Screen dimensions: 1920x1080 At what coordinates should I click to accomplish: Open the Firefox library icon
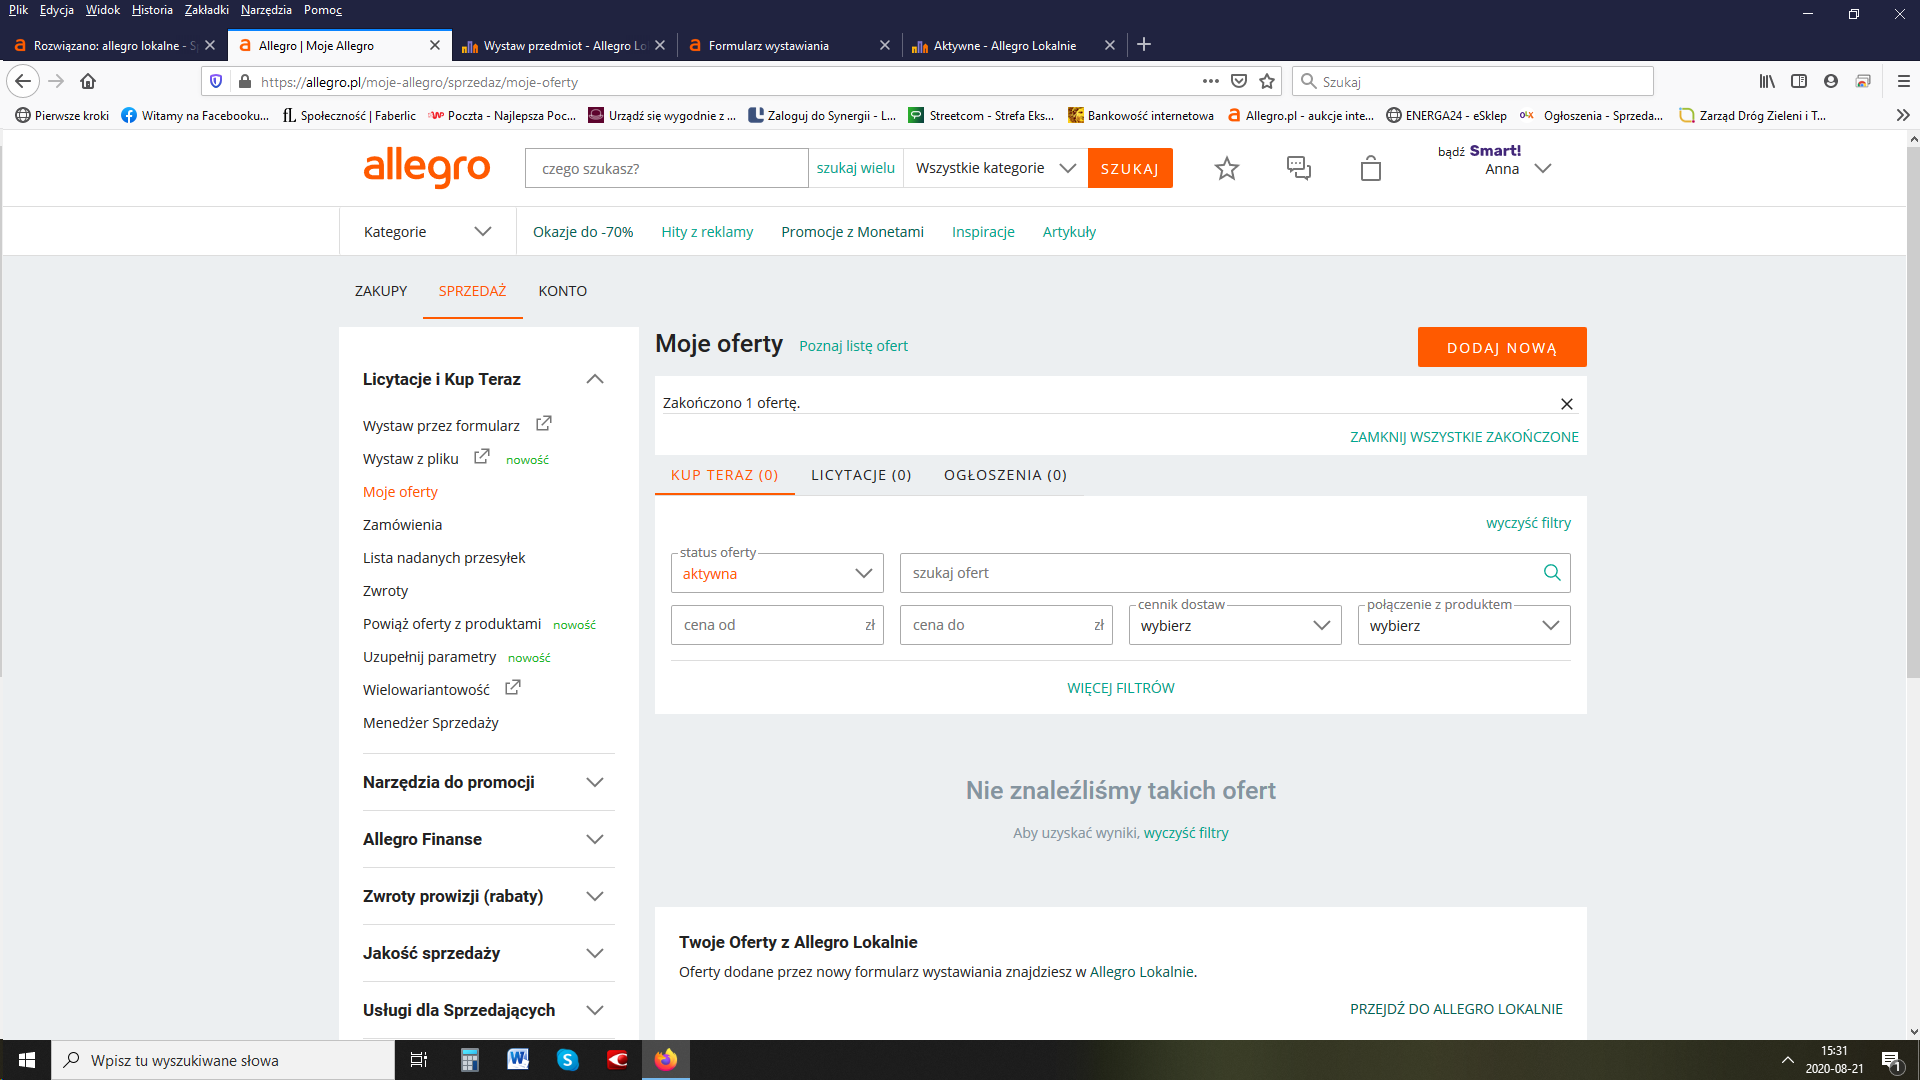click(1767, 81)
